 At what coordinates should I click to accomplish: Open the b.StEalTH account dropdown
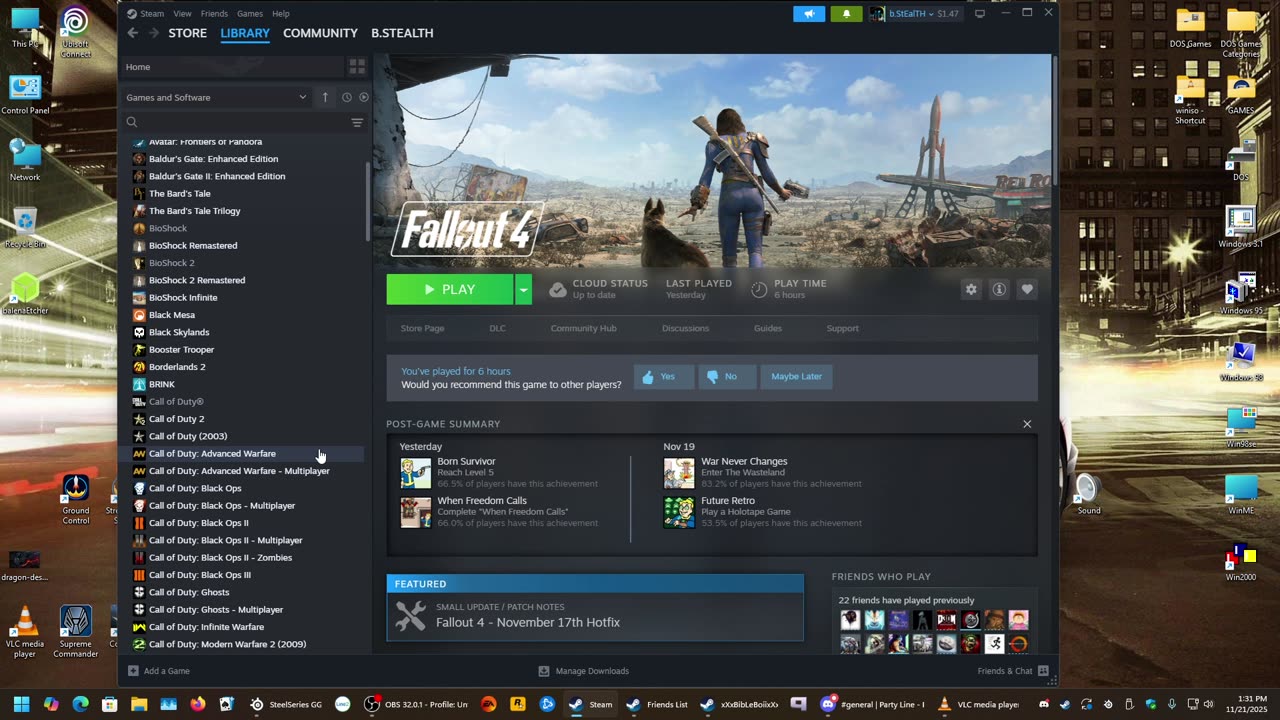[914, 13]
